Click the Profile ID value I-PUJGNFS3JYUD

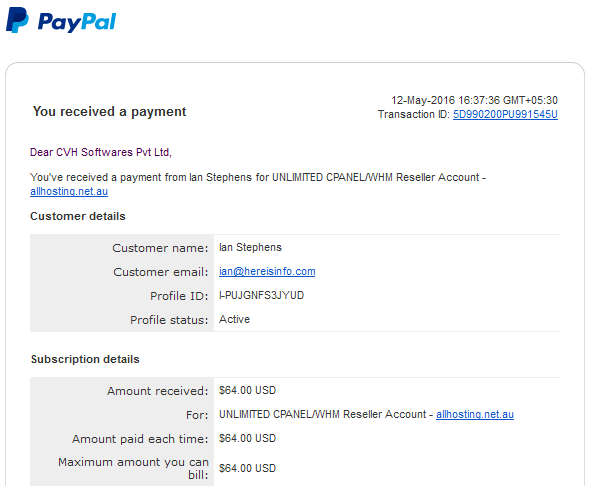pyautogui.click(x=262, y=295)
